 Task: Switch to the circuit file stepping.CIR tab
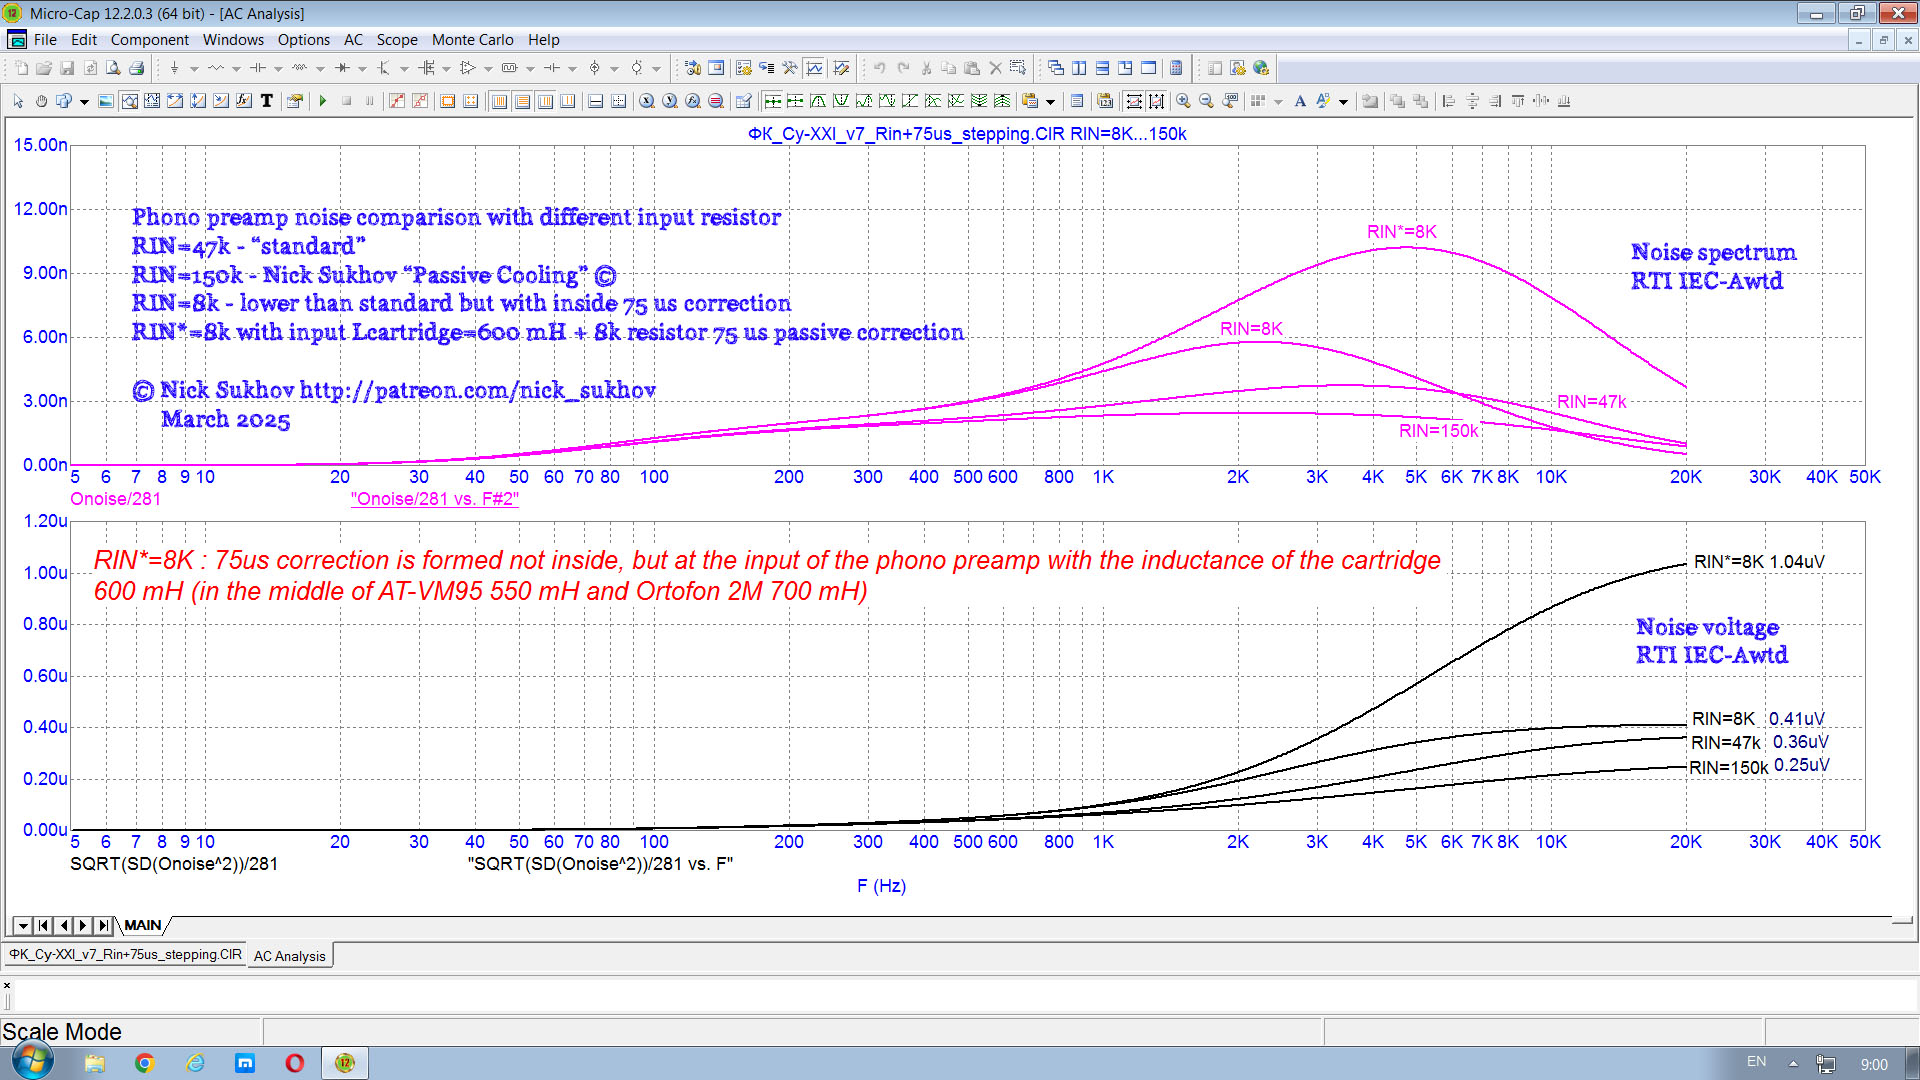126,955
